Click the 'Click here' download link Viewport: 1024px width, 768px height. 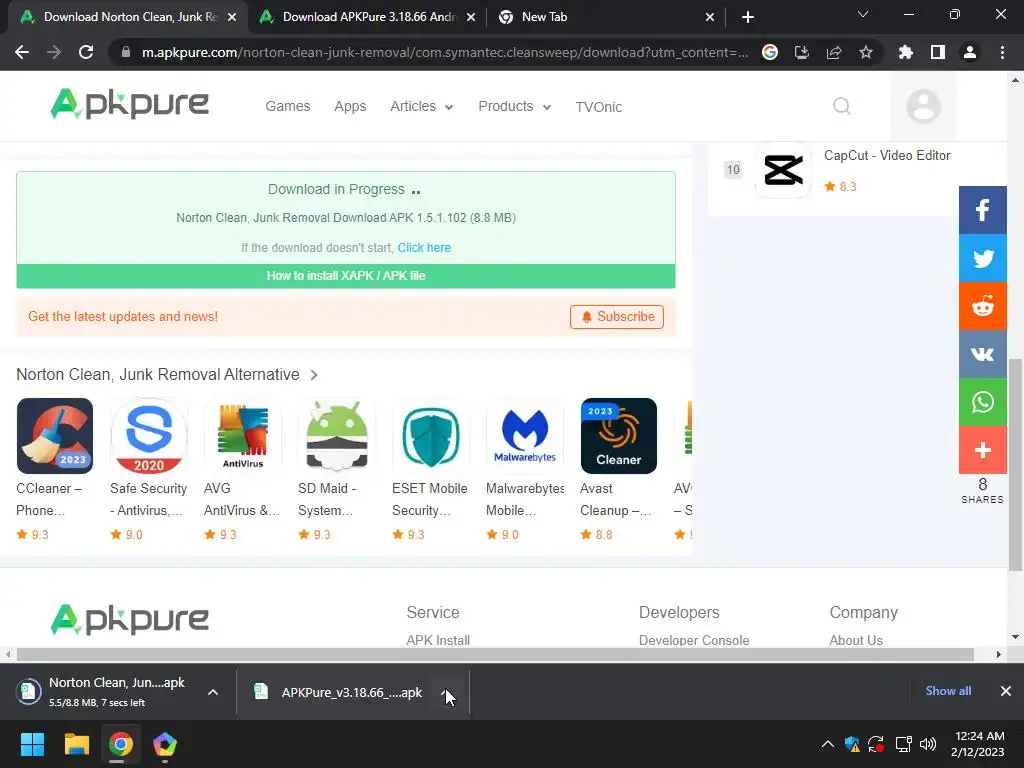(424, 248)
